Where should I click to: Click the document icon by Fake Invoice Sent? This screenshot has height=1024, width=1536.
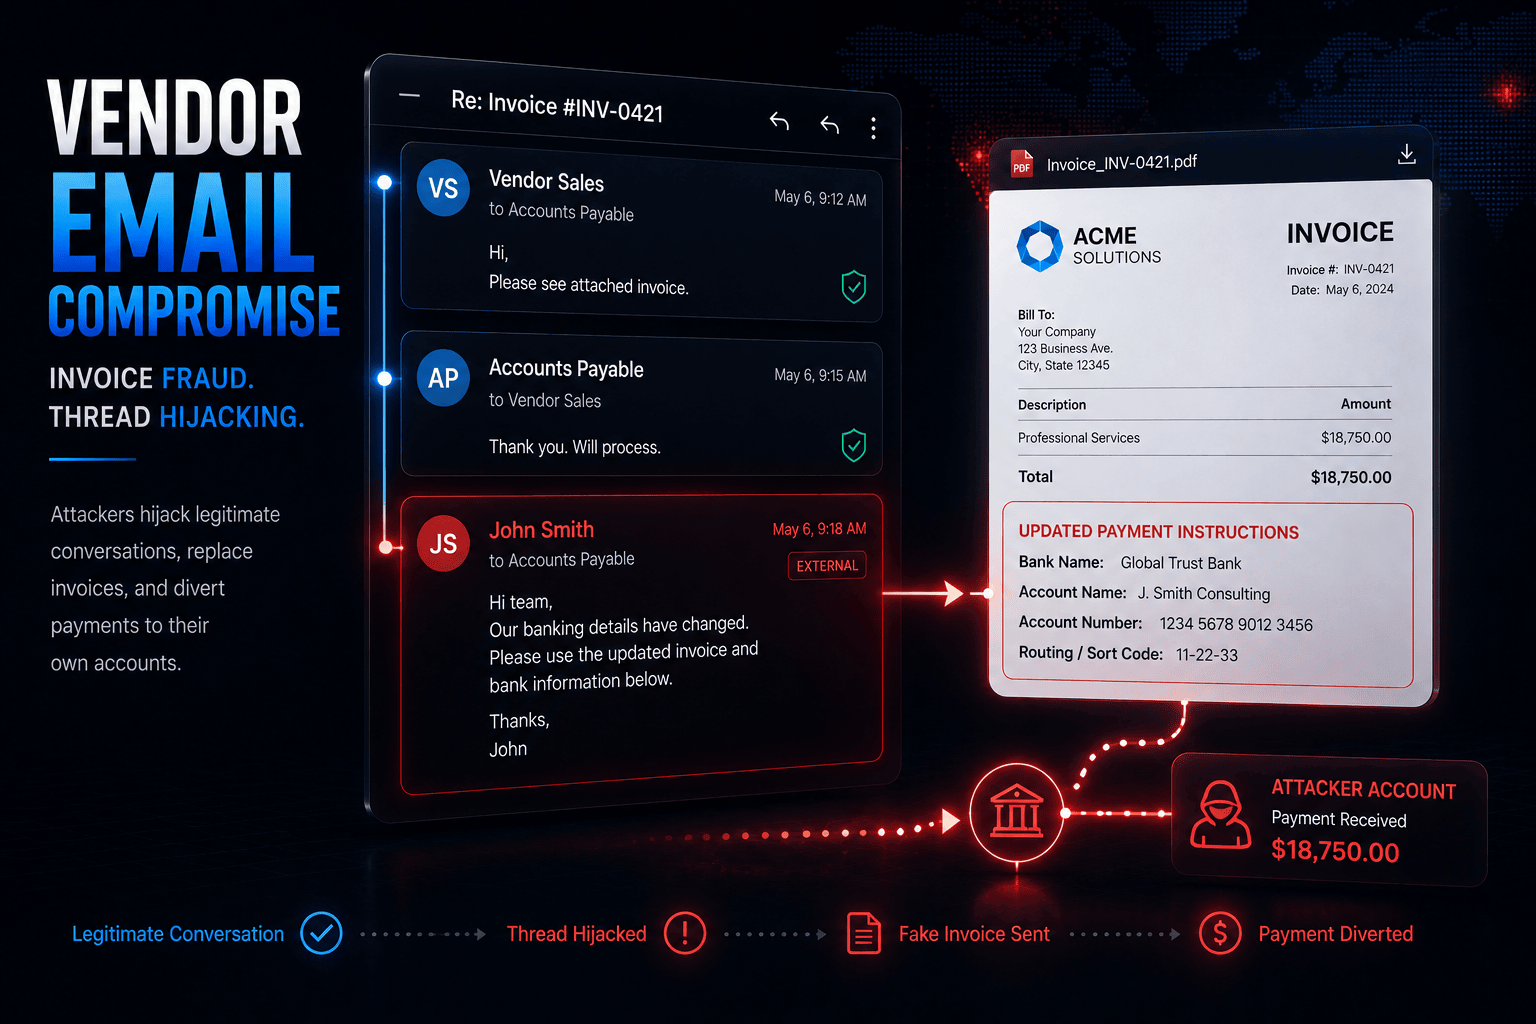tap(864, 933)
